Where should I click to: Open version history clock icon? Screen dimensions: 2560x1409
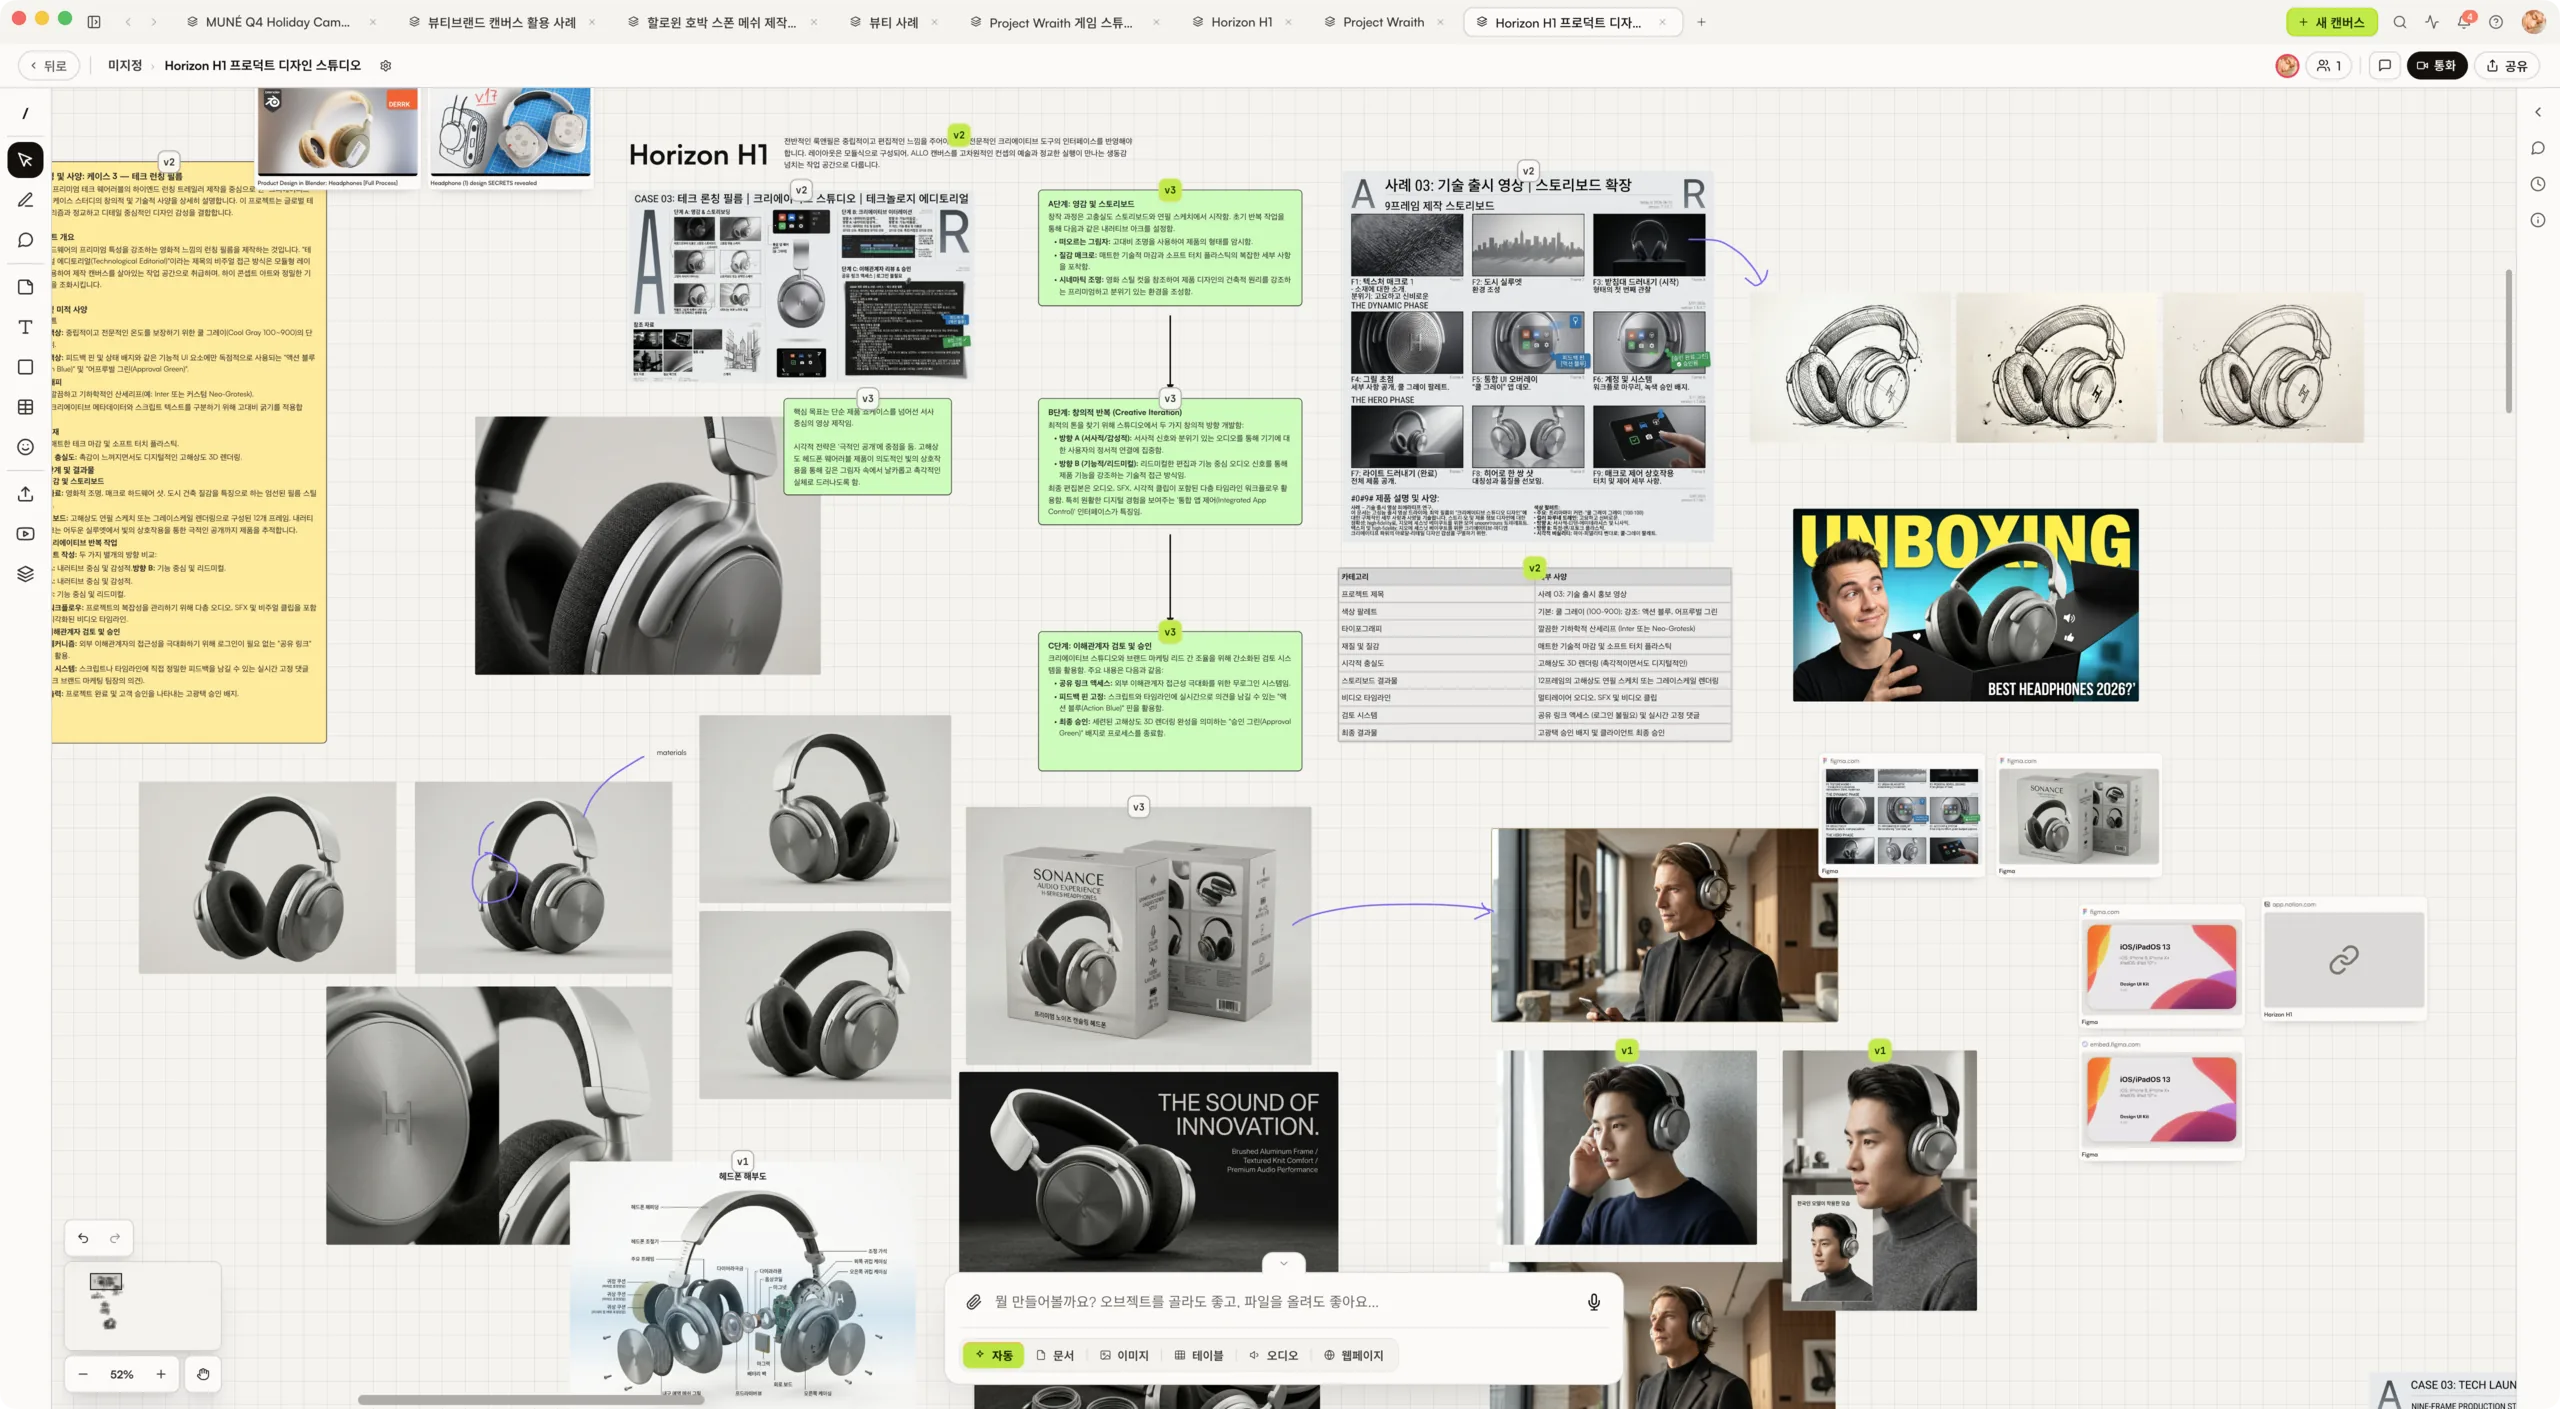2538,185
